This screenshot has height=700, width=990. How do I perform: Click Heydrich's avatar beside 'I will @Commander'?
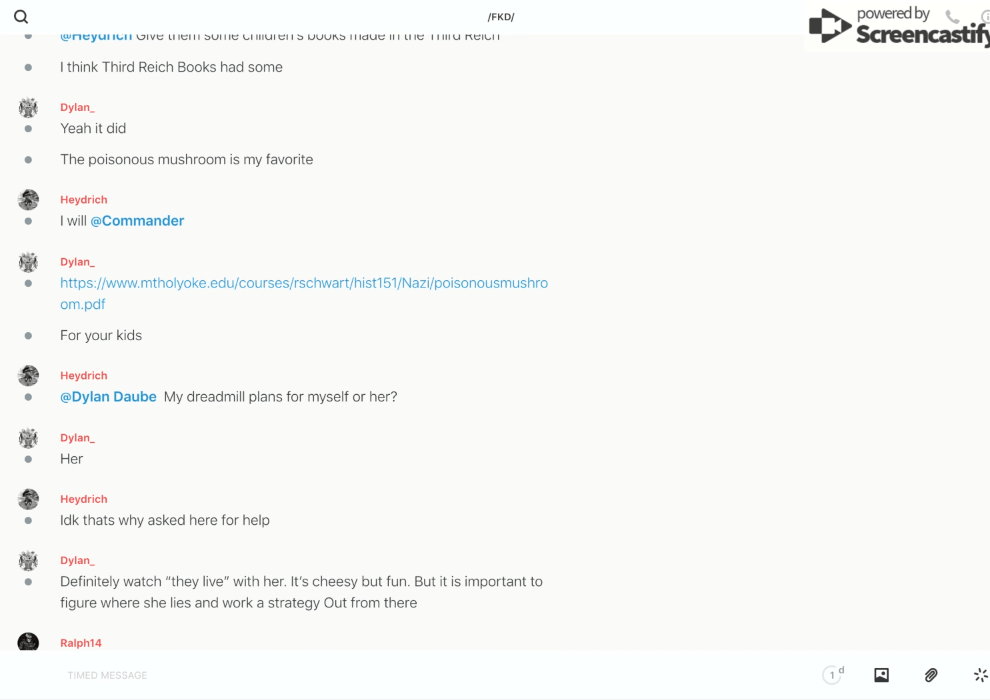click(x=28, y=200)
